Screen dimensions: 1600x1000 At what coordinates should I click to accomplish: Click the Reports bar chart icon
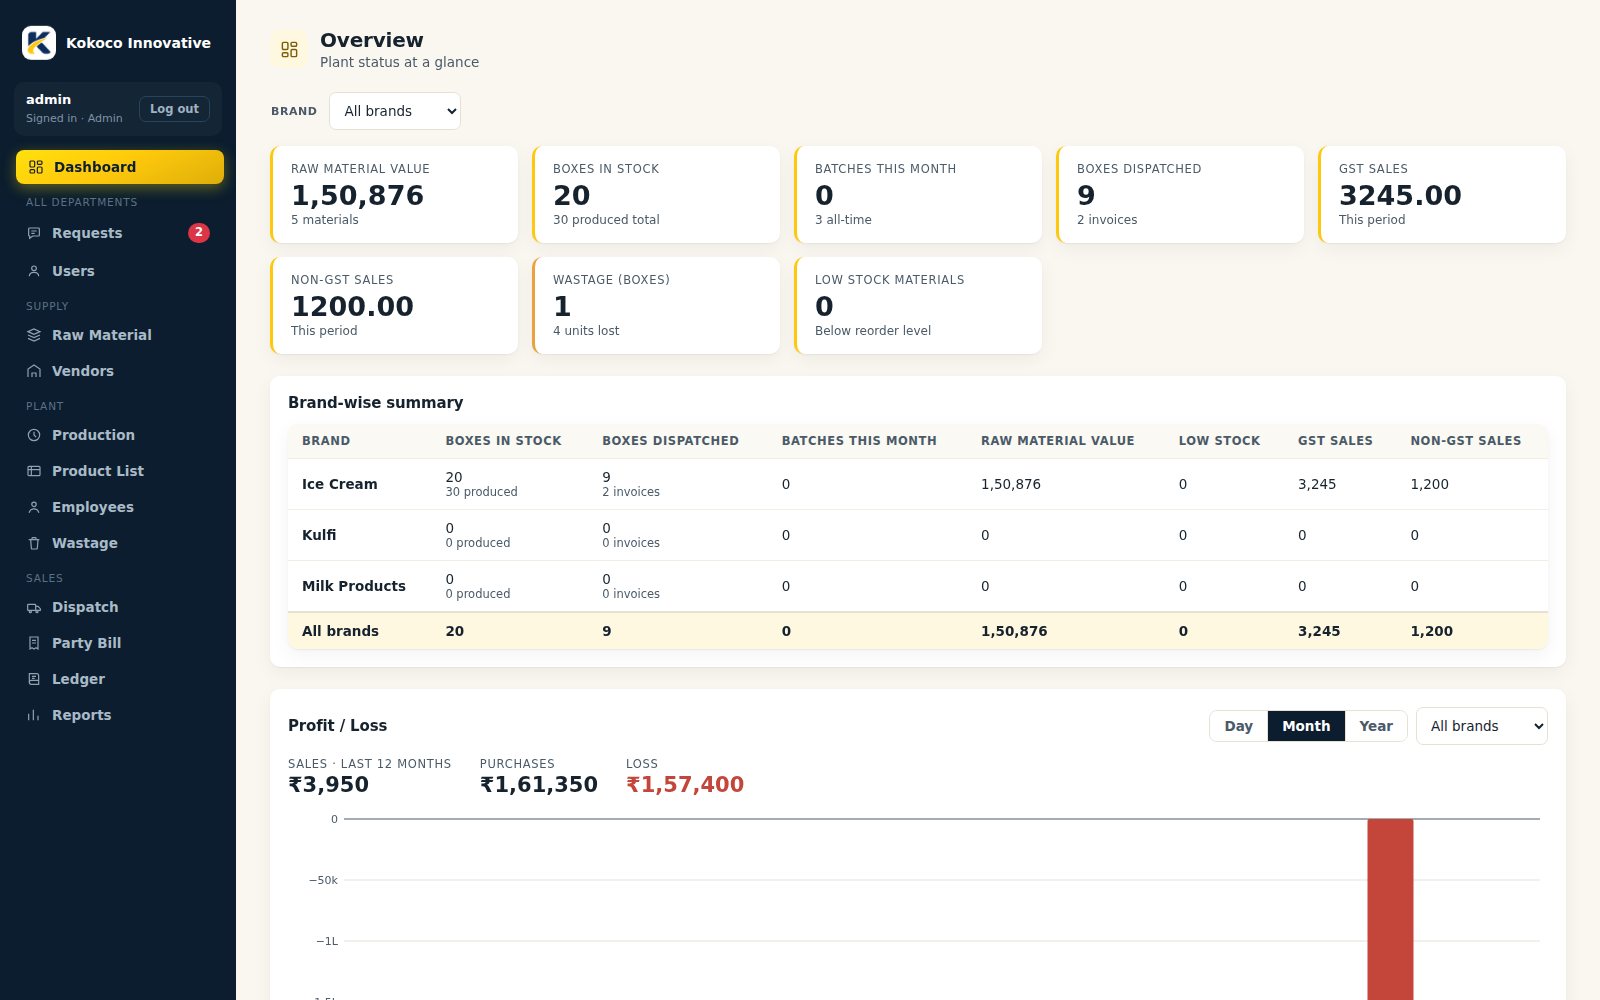(34, 715)
